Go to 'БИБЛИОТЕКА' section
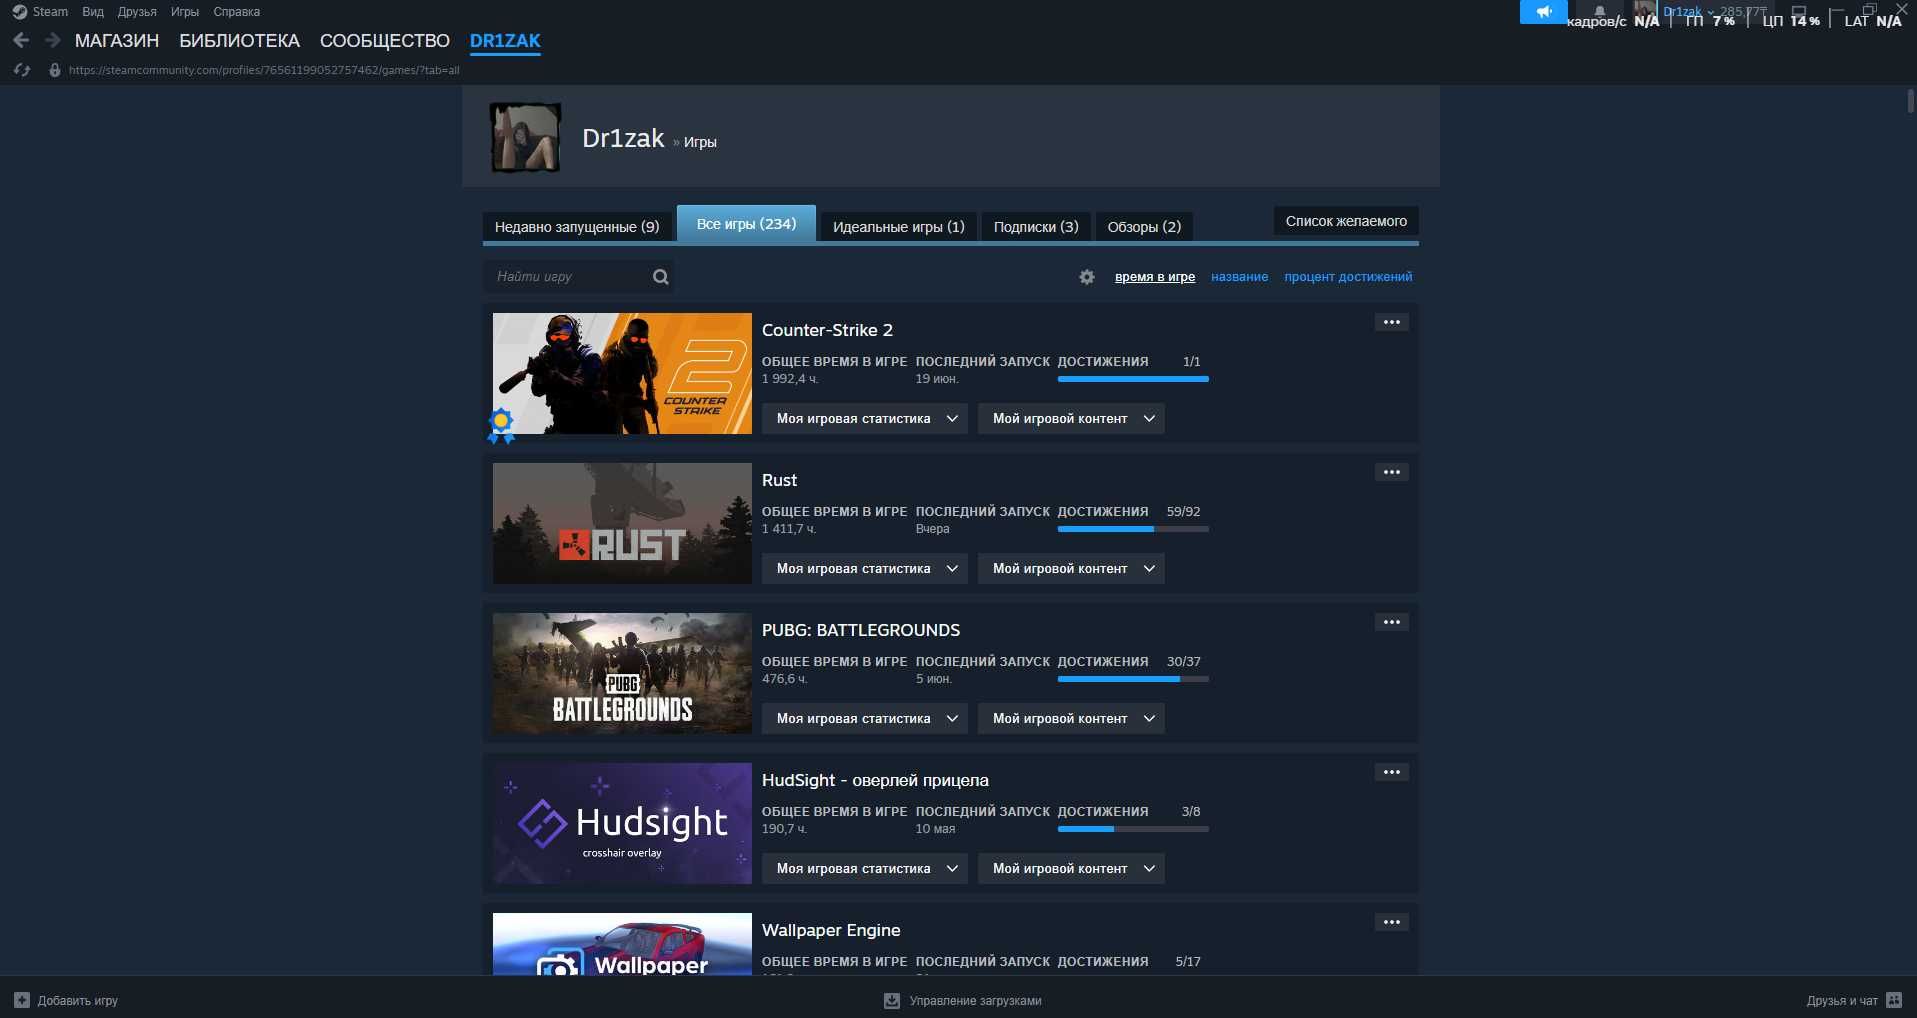Viewport: 1917px width, 1018px height. [240, 41]
